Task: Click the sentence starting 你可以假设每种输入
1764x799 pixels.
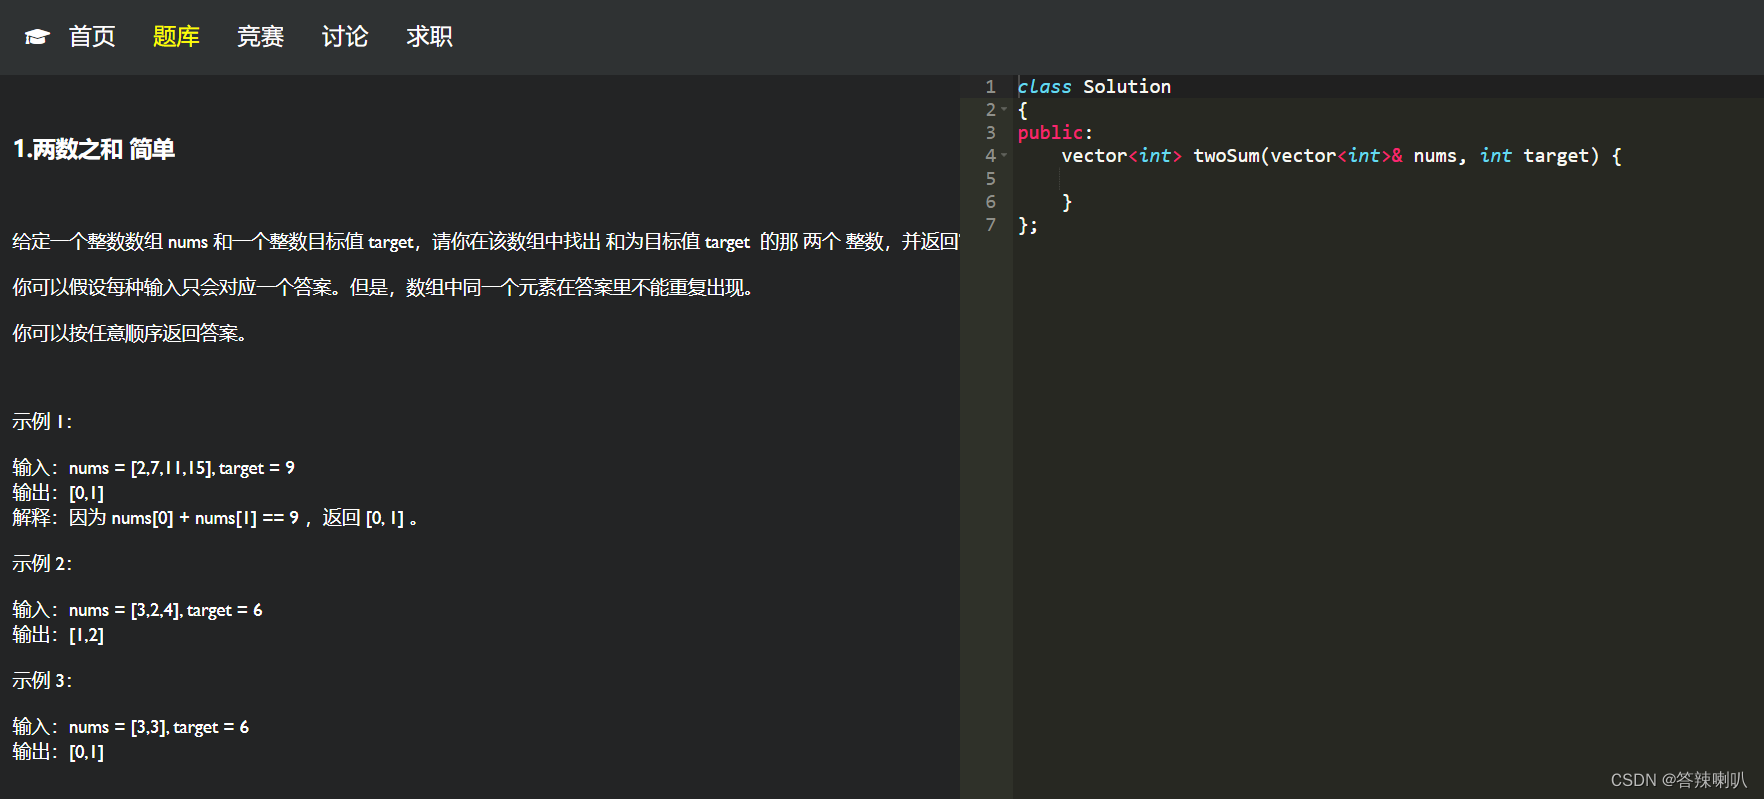Action: point(382,288)
